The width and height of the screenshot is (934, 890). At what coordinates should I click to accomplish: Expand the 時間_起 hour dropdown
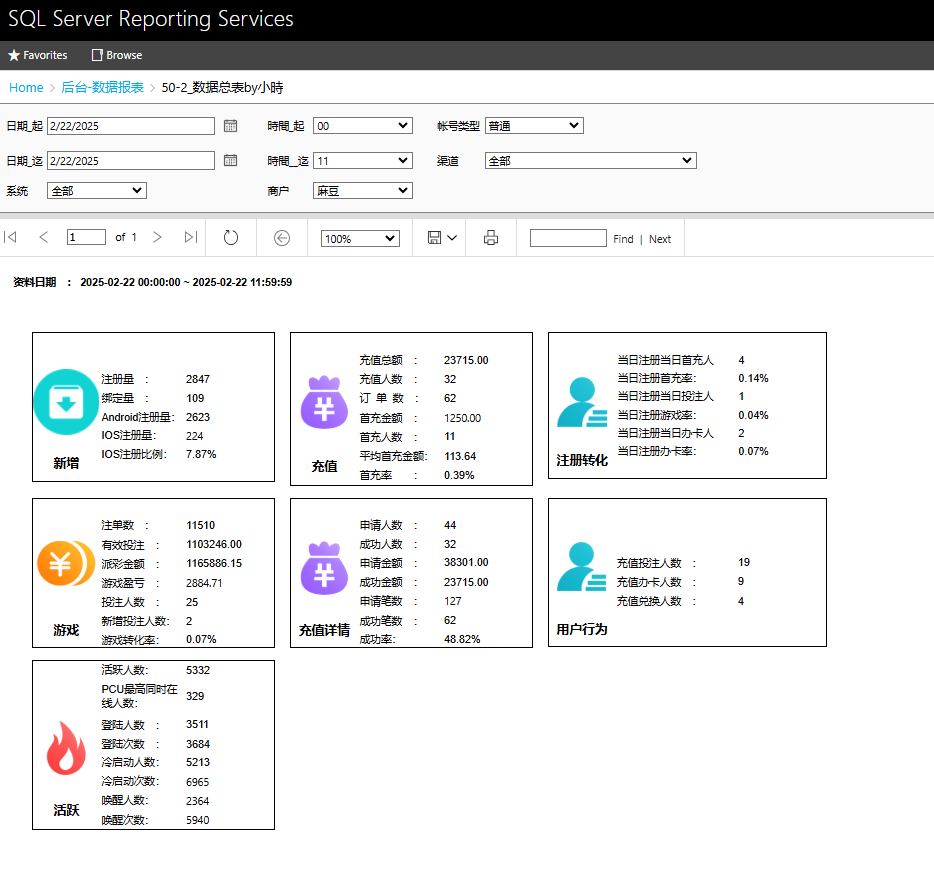(363, 126)
